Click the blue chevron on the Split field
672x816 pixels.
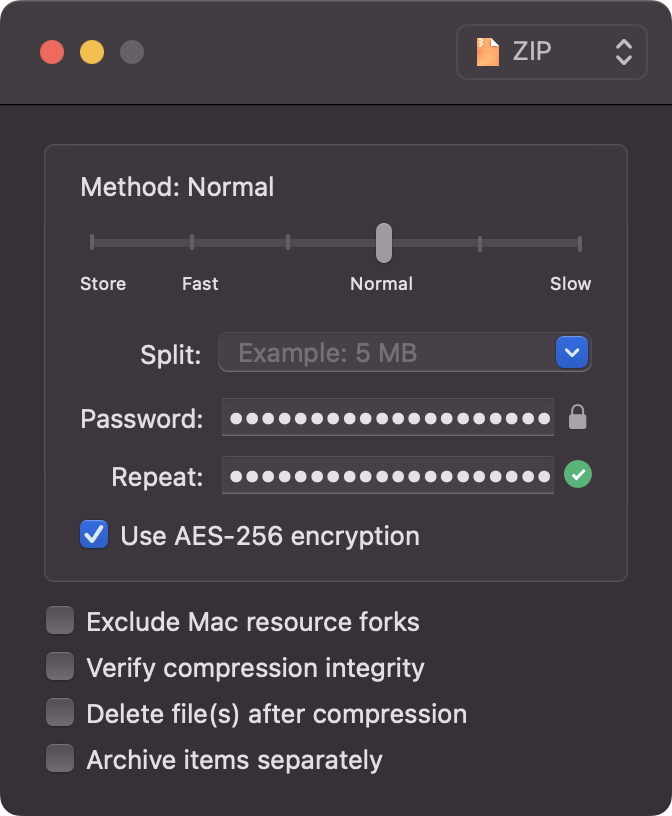571,352
